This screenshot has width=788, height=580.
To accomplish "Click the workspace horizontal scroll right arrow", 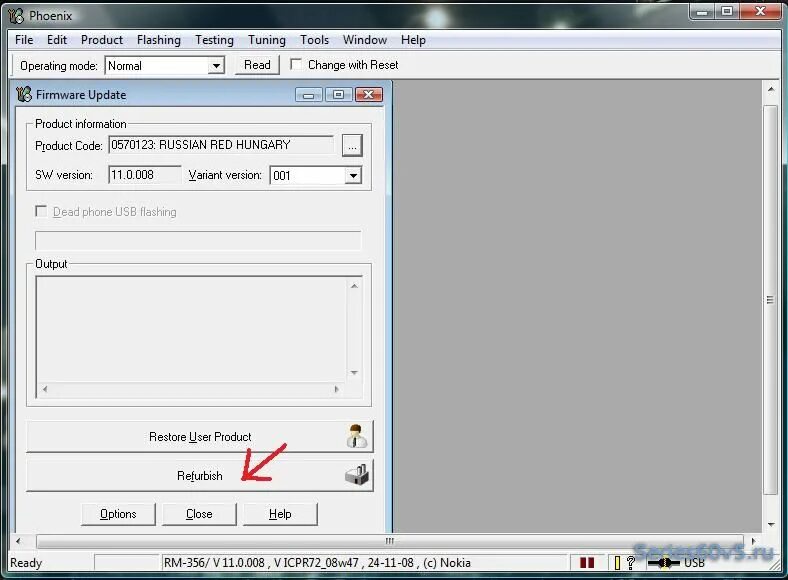I will 752,541.
